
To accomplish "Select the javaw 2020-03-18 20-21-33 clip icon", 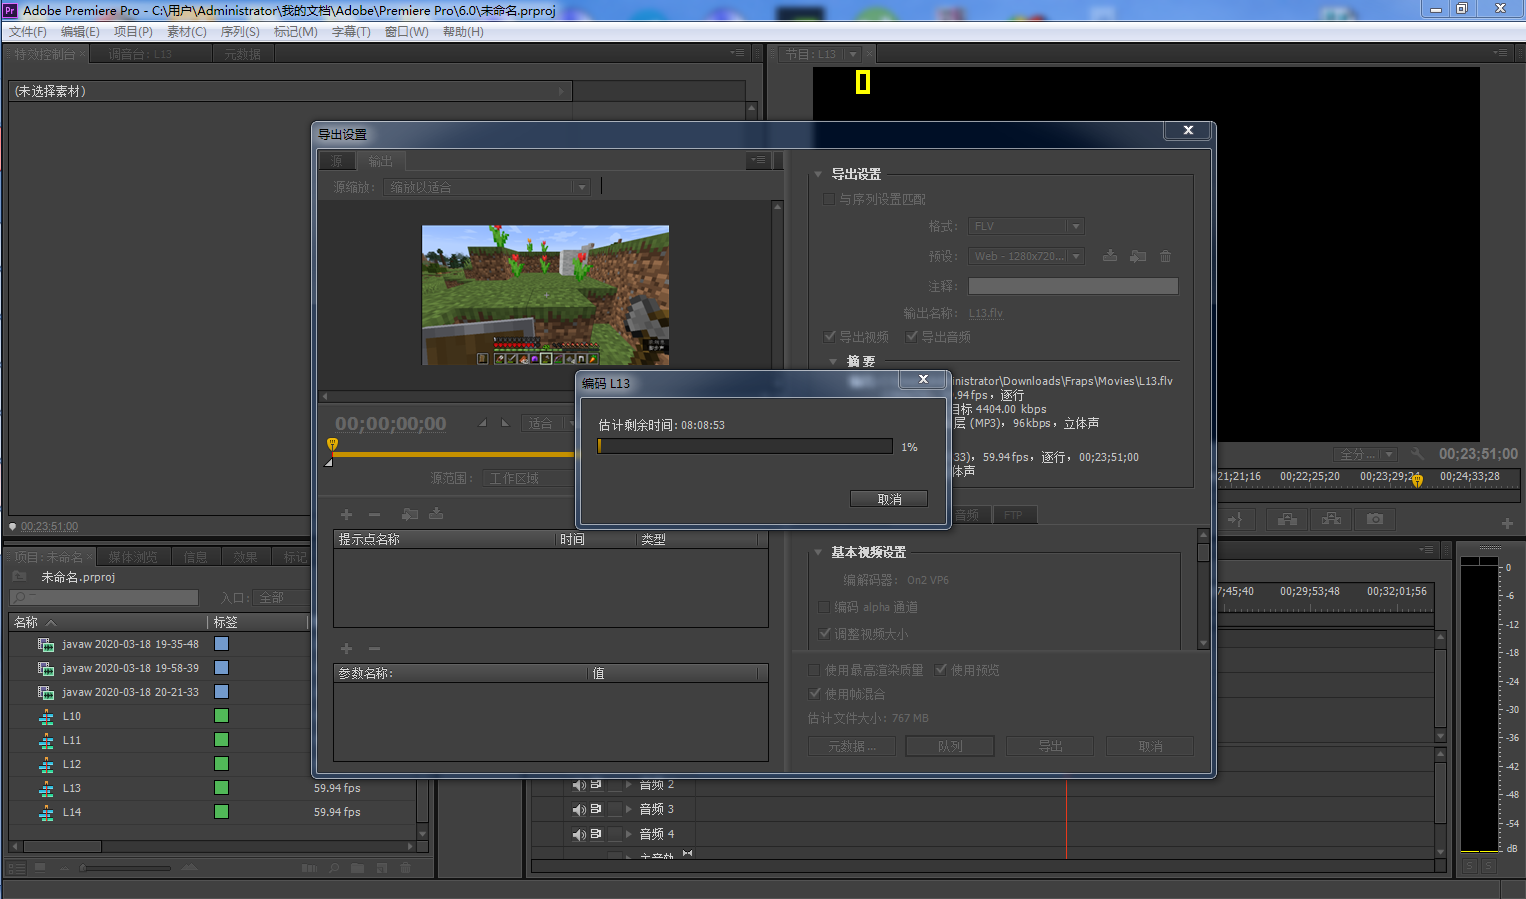I will (46, 693).
